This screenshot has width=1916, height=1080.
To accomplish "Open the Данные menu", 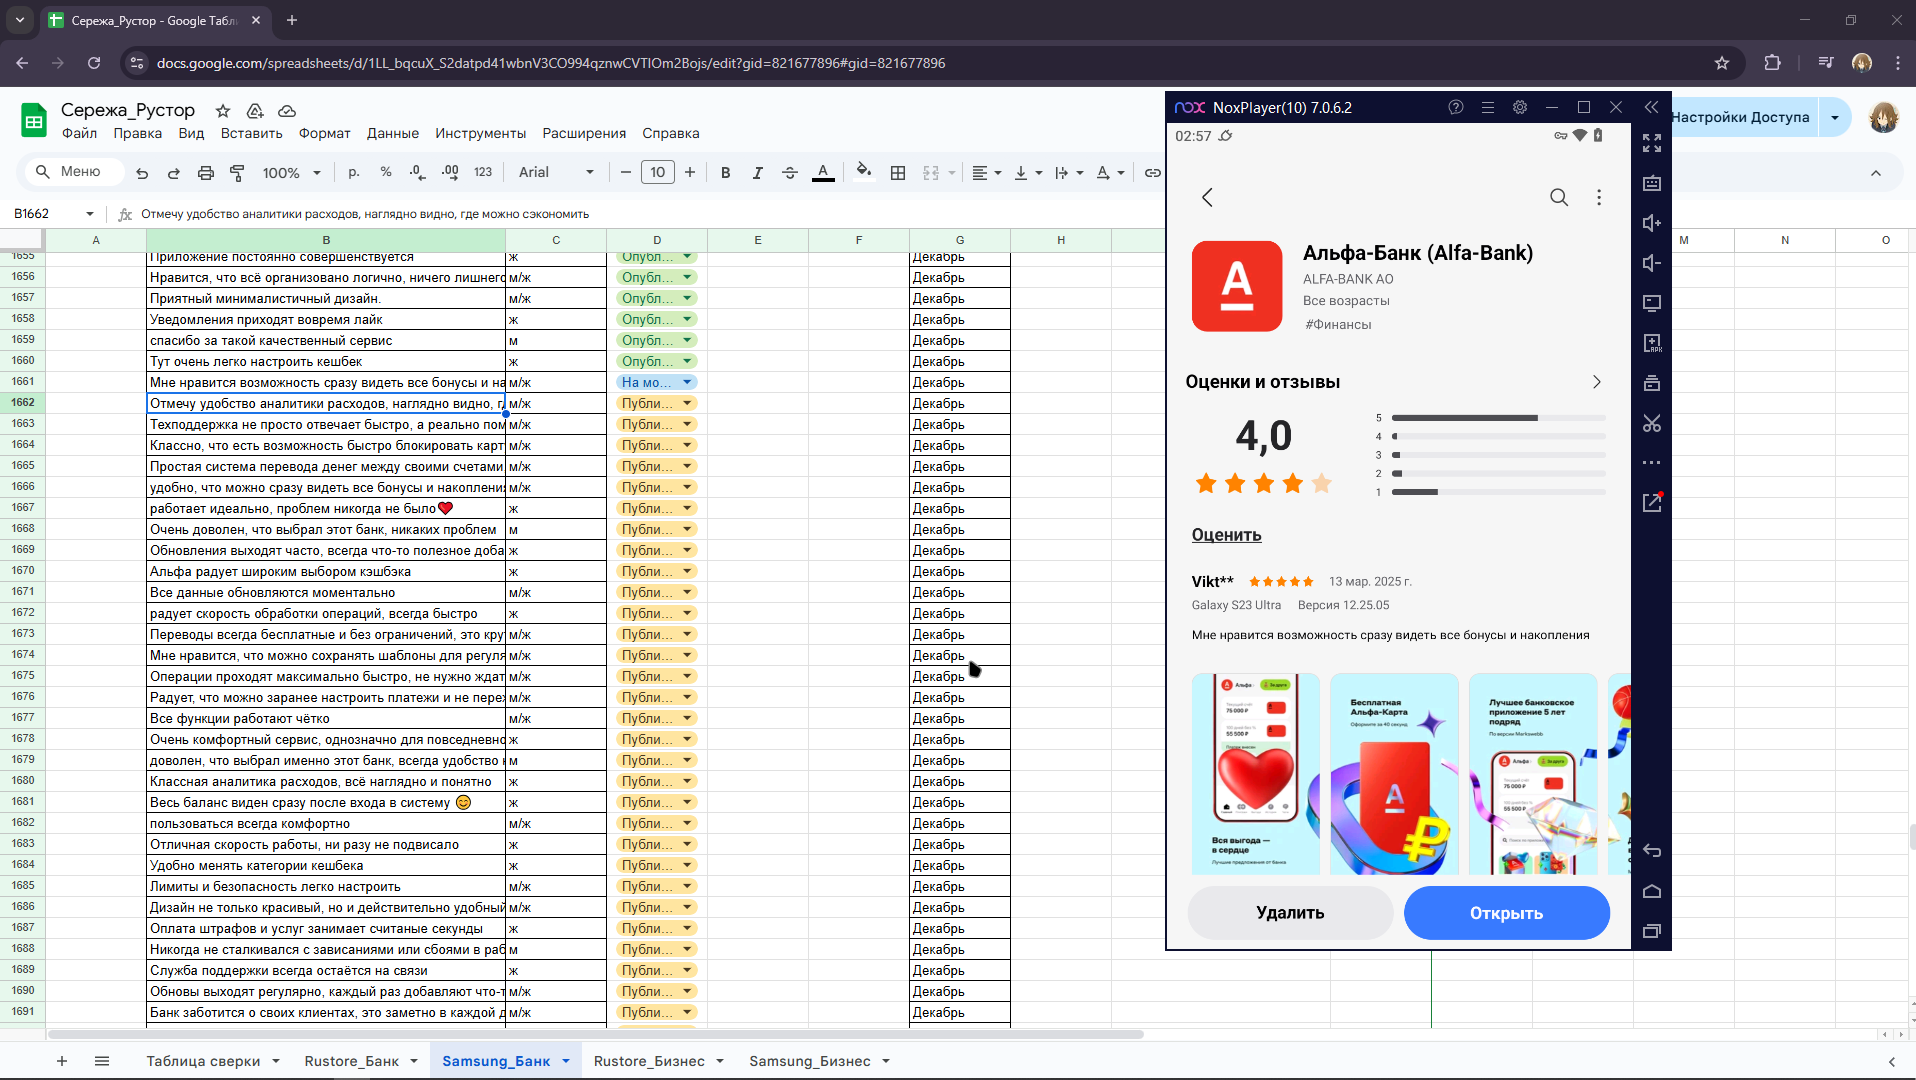I will pyautogui.click(x=392, y=133).
